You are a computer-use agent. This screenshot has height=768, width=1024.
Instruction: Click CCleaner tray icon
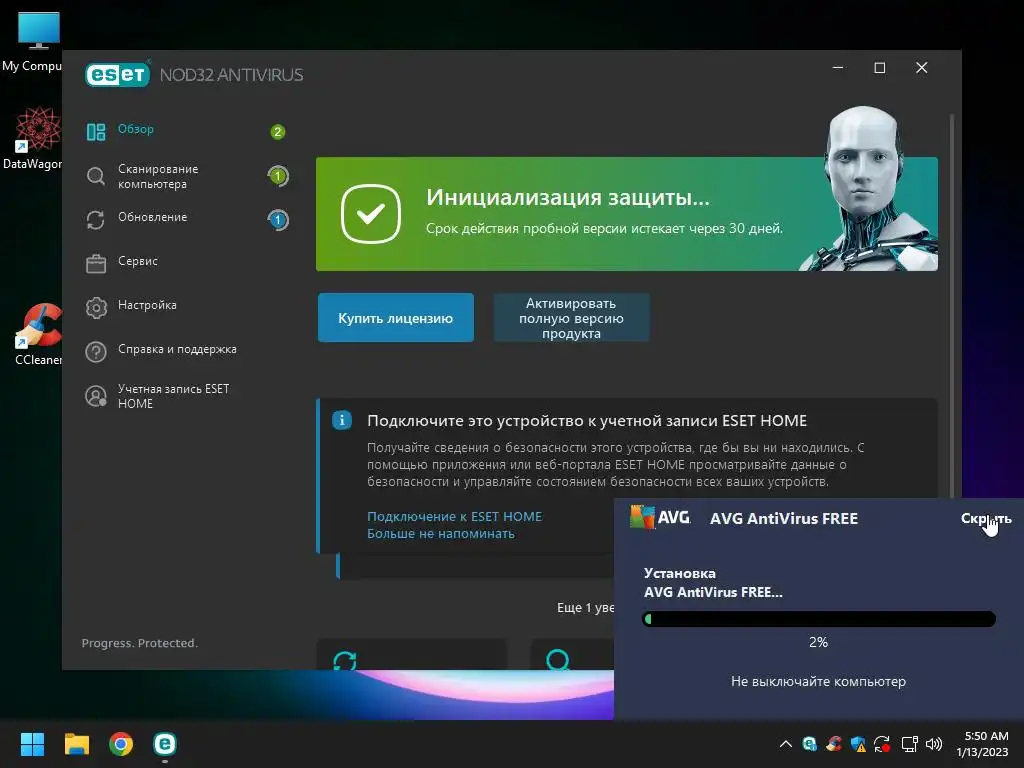(834, 744)
